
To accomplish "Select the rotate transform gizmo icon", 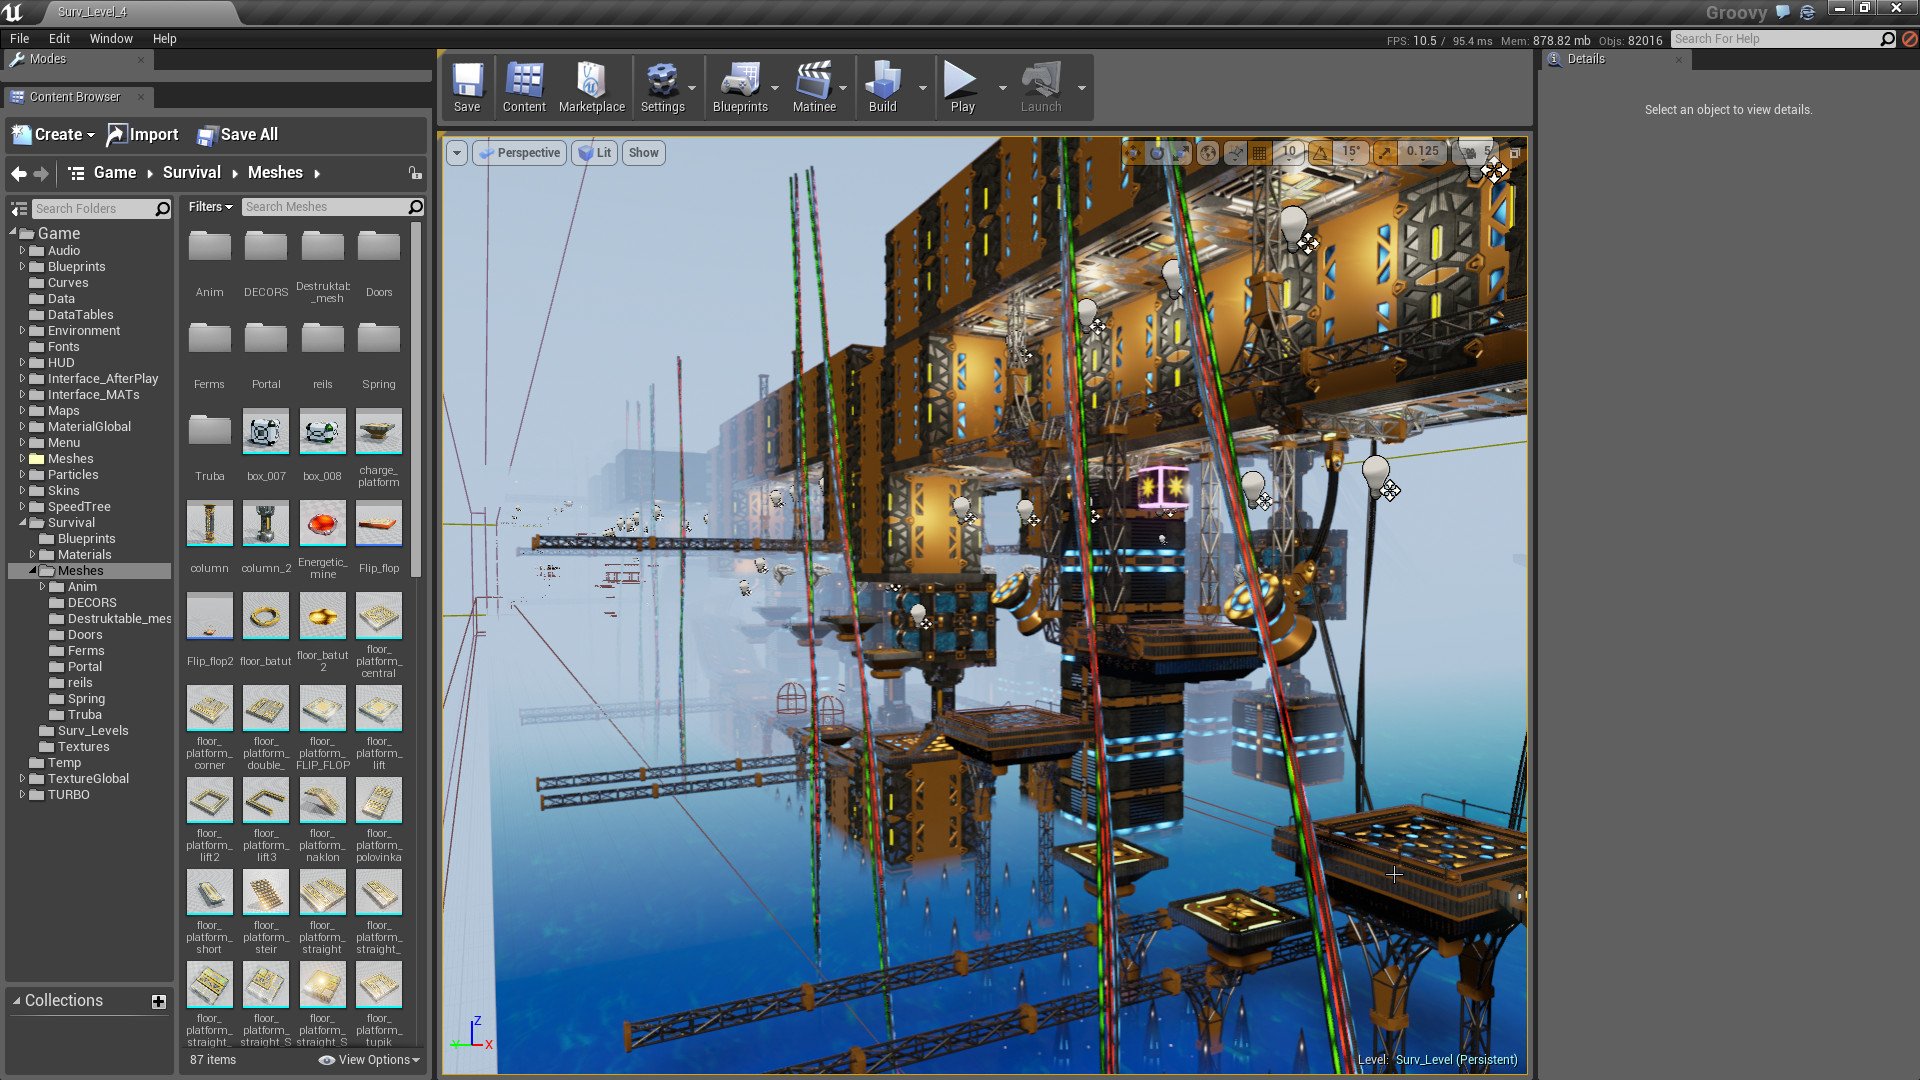I will 1157,153.
